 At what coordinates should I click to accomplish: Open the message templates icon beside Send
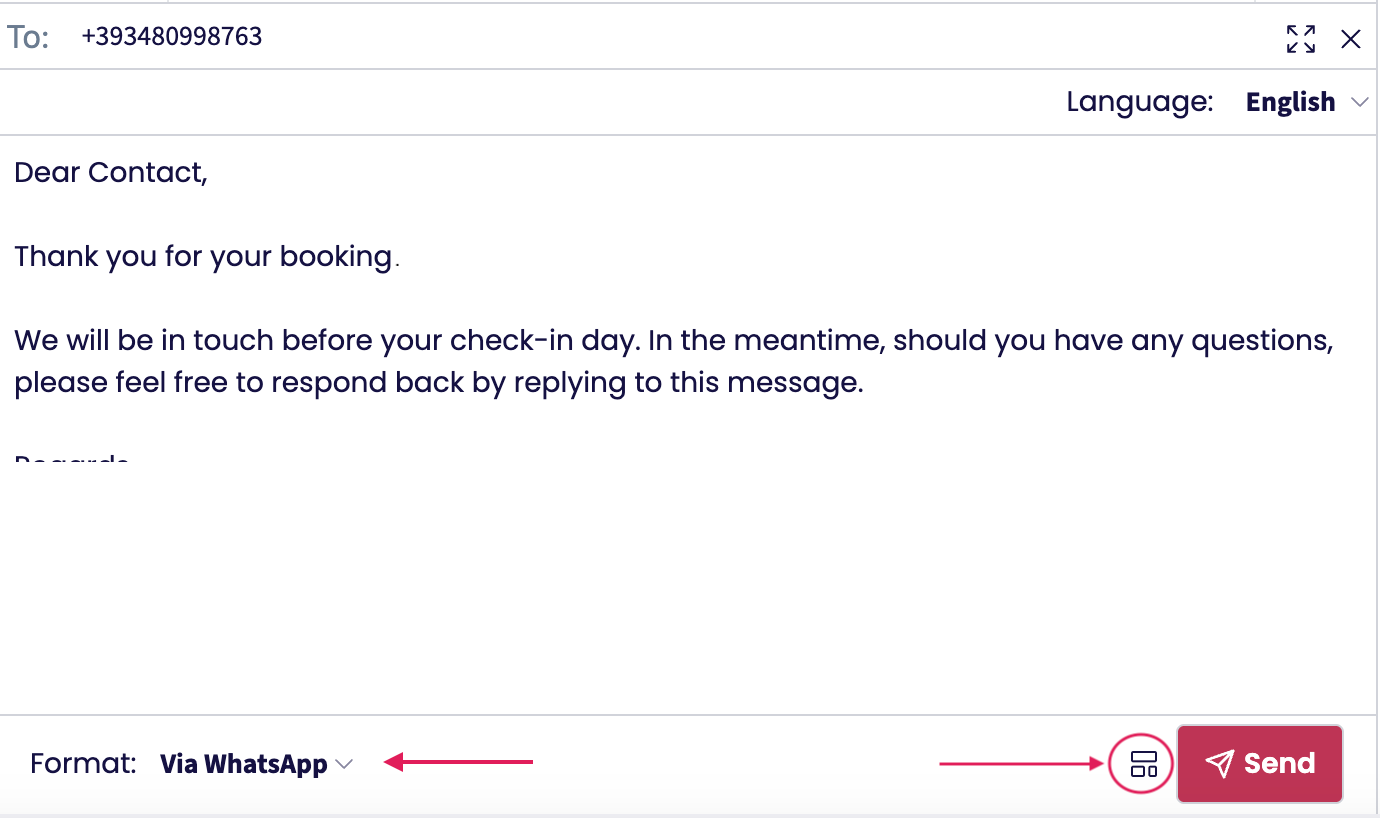[1143, 764]
